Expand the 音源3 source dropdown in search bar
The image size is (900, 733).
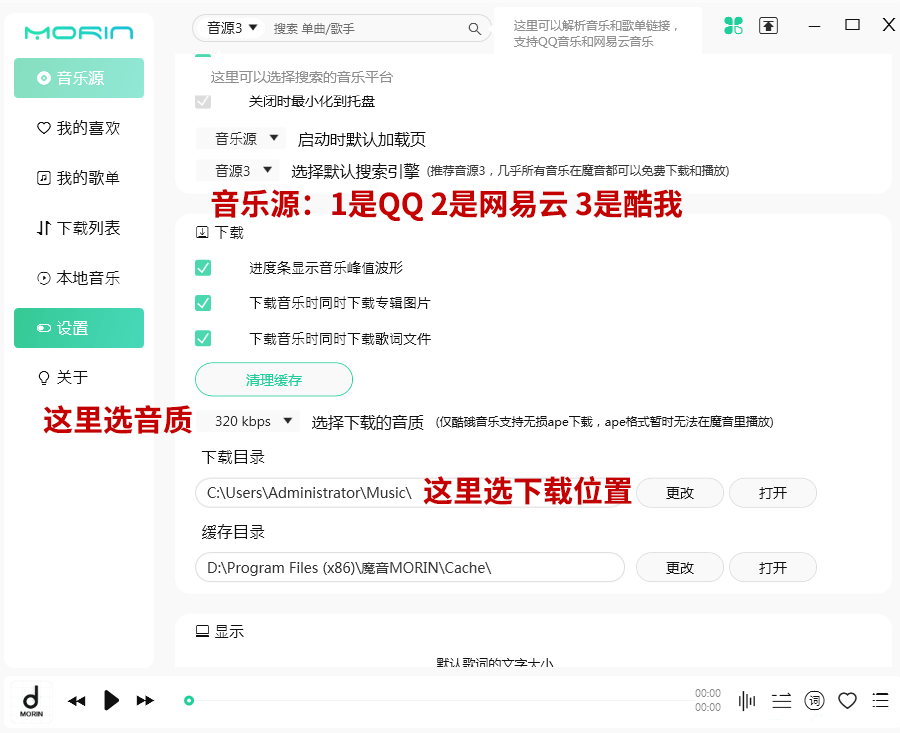232,28
